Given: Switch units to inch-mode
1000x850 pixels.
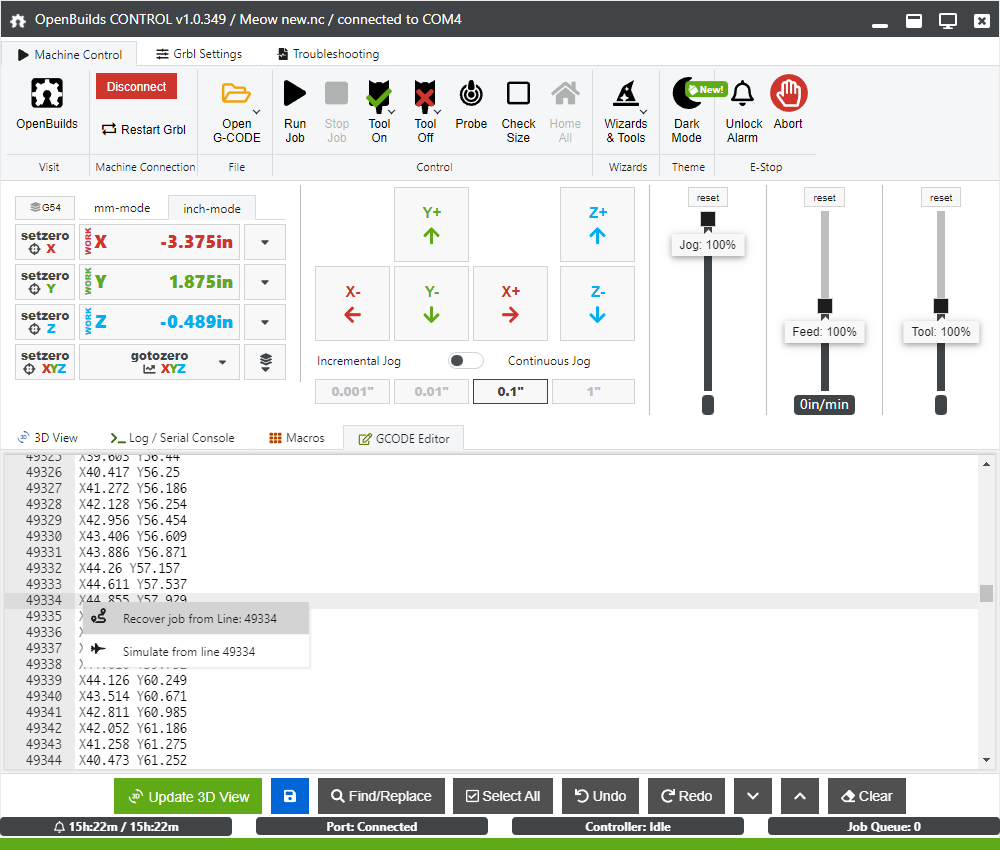Looking at the screenshot, I should pyautogui.click(x=212, y=209).
